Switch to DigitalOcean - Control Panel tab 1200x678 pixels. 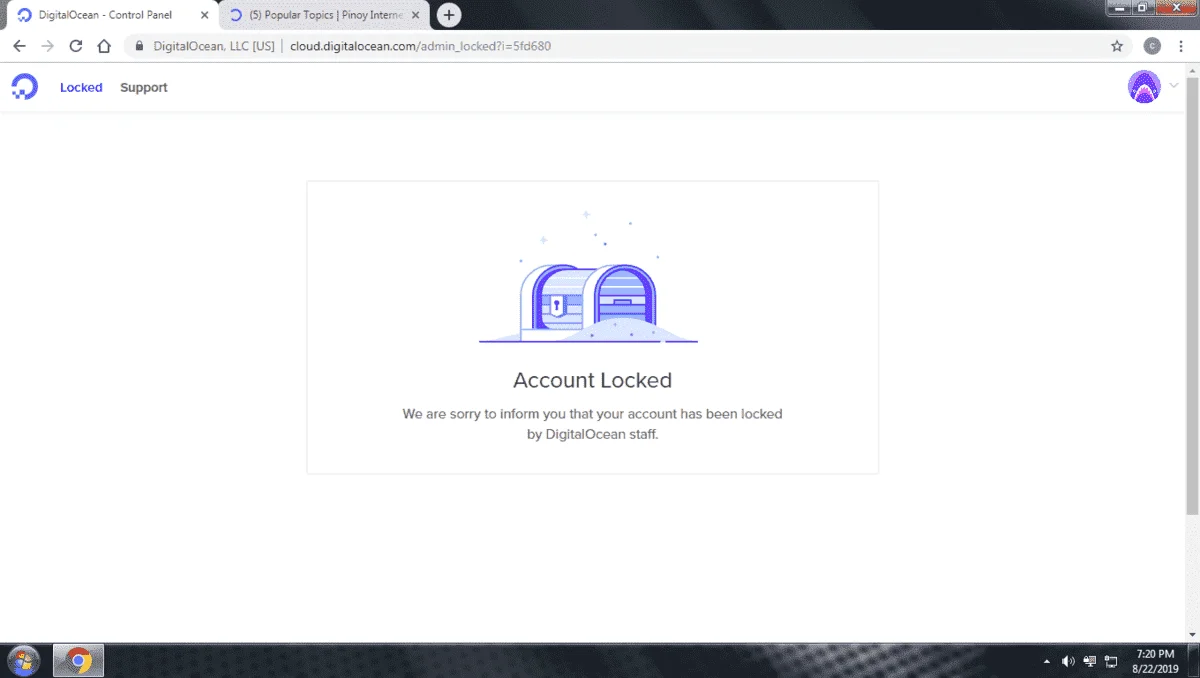[x=112, y=15]
